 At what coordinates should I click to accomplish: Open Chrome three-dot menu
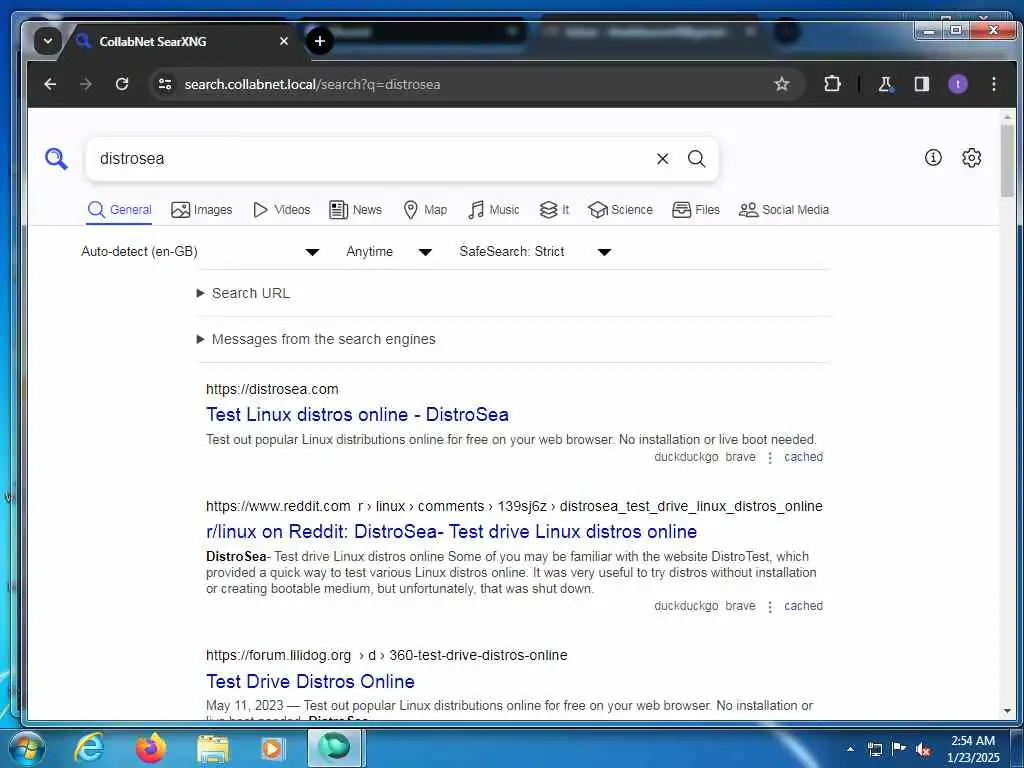tap(993, 84)
